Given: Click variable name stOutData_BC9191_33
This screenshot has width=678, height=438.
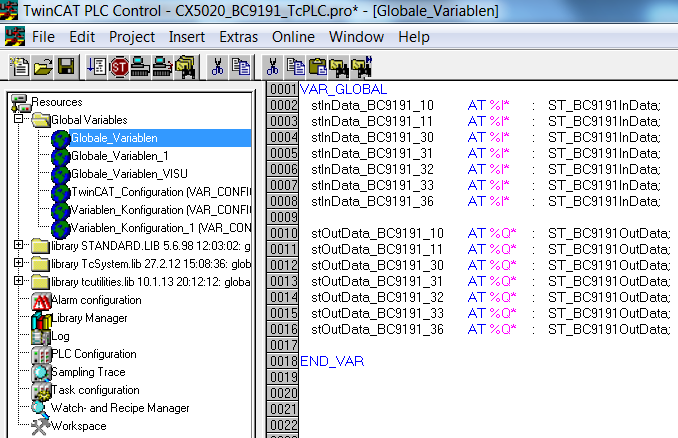Looking at the screenshot, I should point(377,313).
